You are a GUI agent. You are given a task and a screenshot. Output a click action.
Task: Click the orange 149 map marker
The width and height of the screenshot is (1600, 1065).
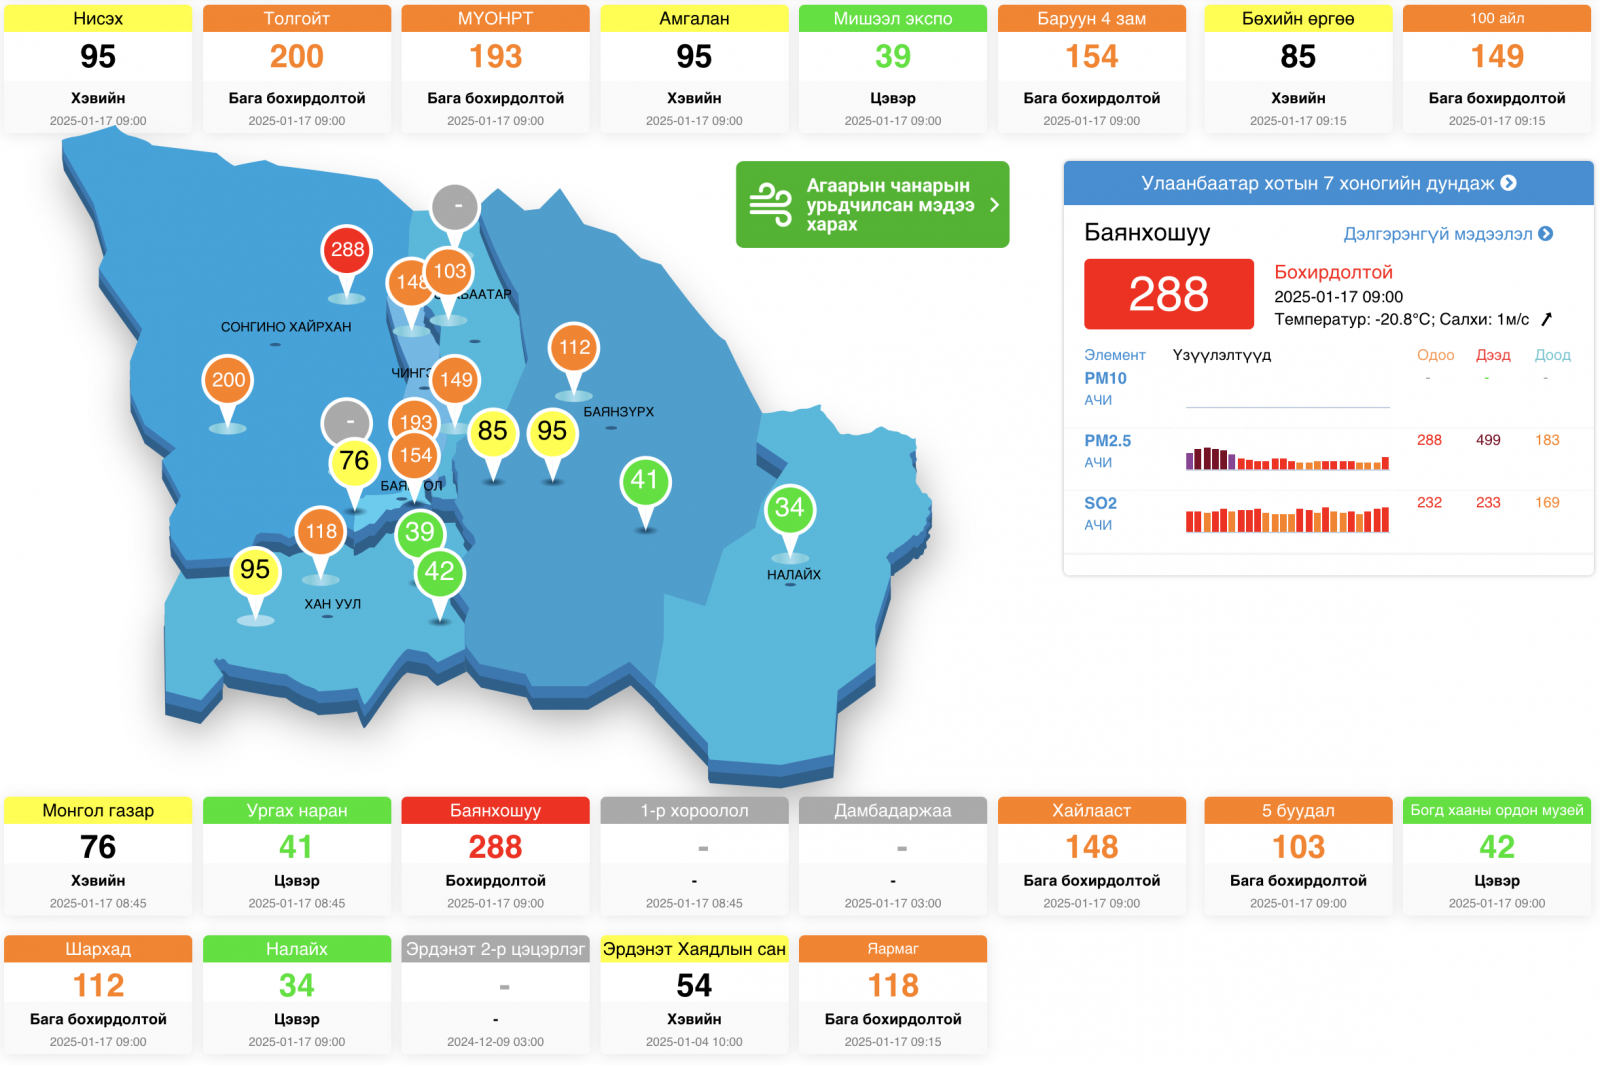(456, 380)
